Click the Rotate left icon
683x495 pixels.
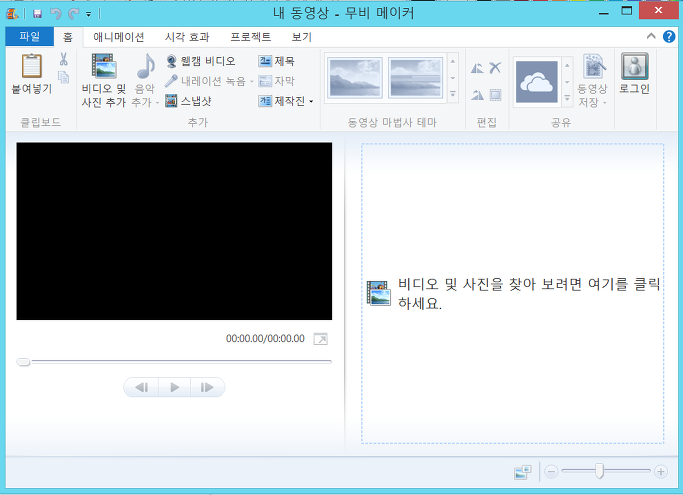477,68
